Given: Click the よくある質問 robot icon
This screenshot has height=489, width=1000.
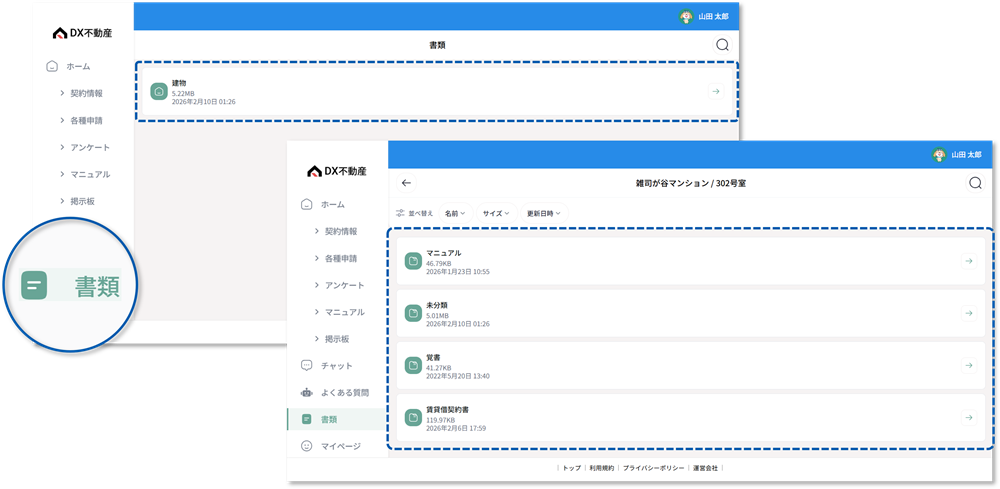Looking at the screenshot, I should pyautogui.click(x=307, y=392).
